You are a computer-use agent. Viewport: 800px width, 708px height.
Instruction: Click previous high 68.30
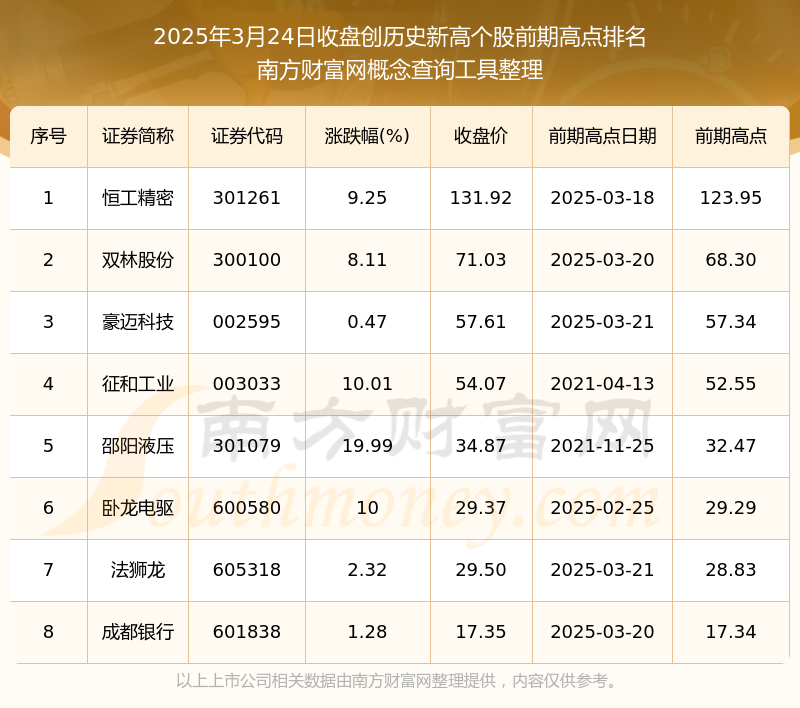pos(731,260)
